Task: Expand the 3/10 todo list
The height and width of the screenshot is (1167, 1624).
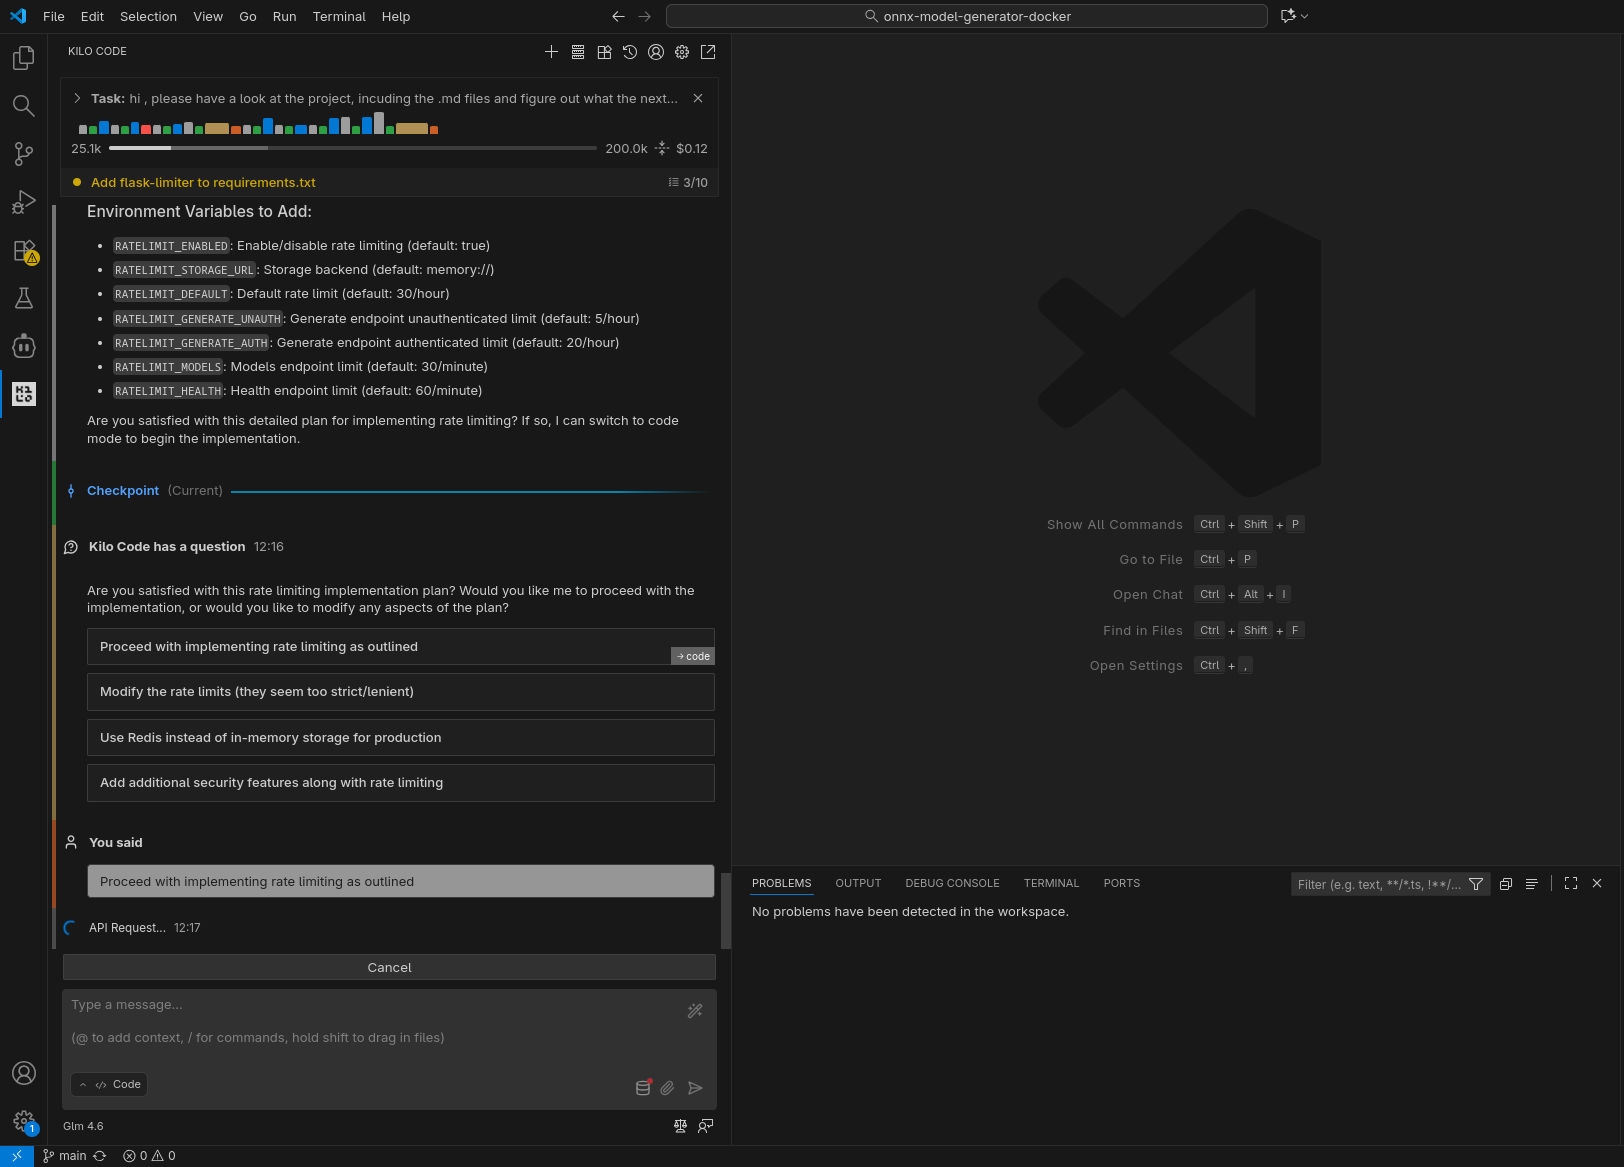Action: pyautogui.click(x=688, y=183)
